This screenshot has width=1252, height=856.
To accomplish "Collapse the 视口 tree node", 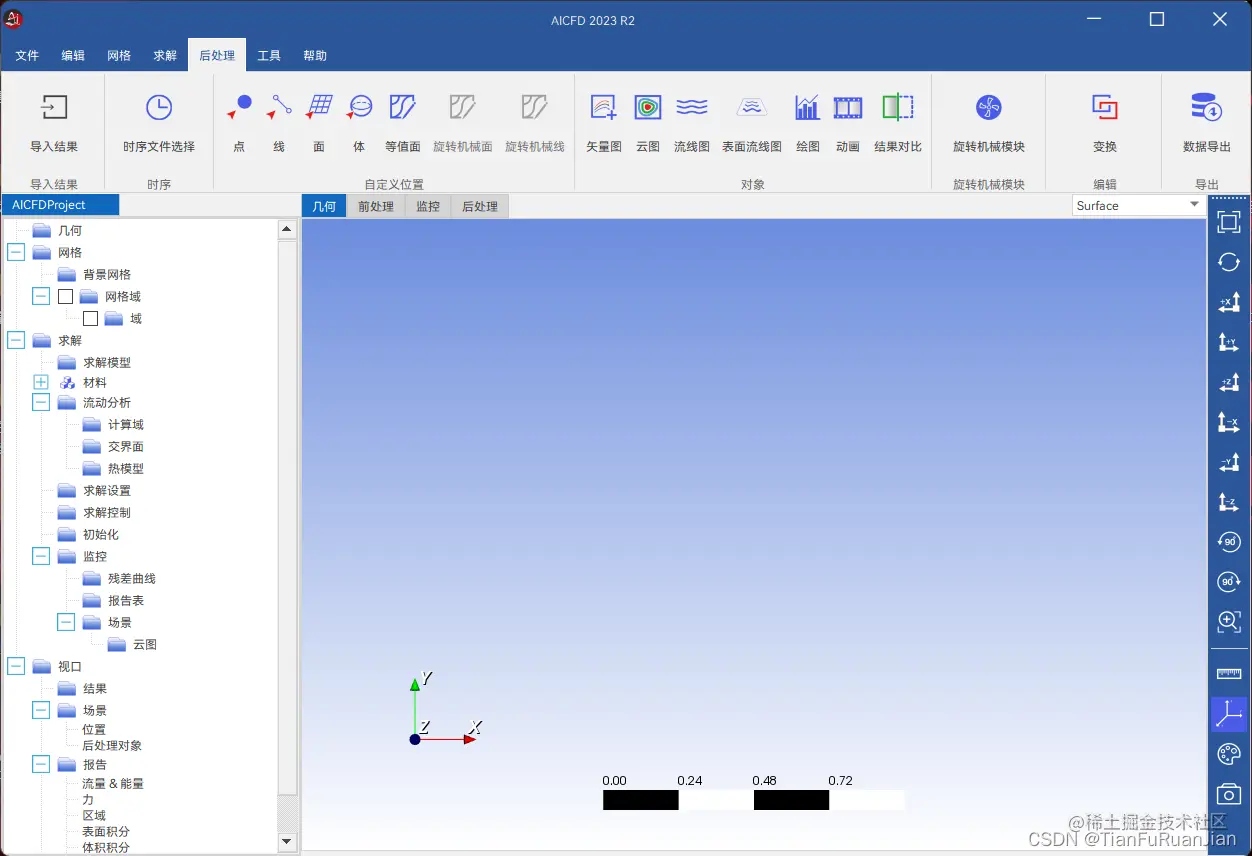I will pos(16,667).
